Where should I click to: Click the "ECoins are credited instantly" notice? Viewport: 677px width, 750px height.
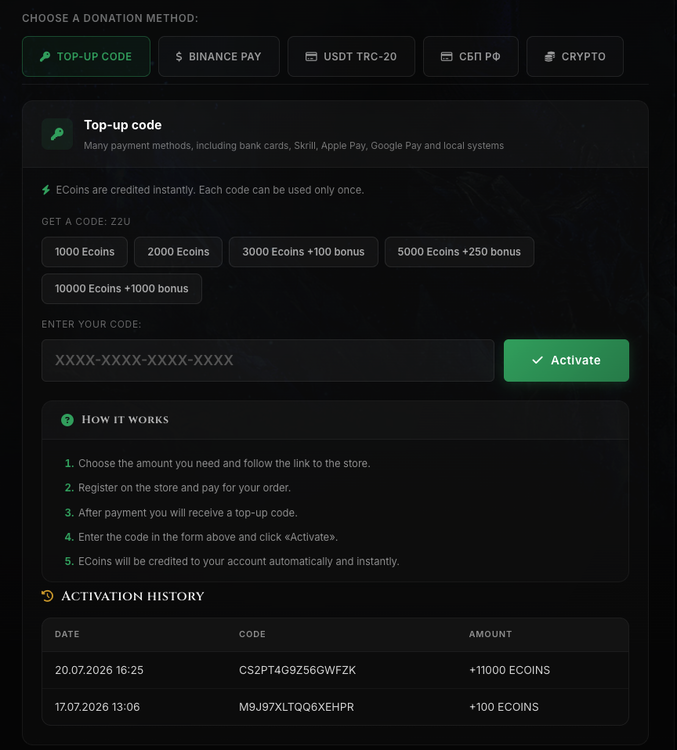(x=210, y=190)
